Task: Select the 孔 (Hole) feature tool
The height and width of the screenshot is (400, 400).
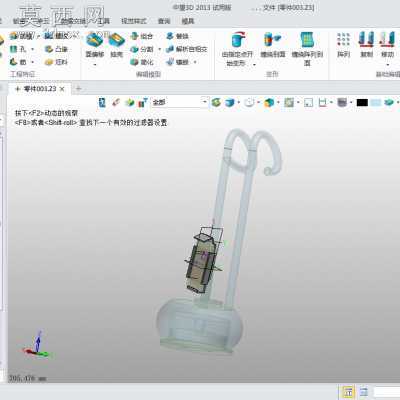Action: click(x=17, y=49)
